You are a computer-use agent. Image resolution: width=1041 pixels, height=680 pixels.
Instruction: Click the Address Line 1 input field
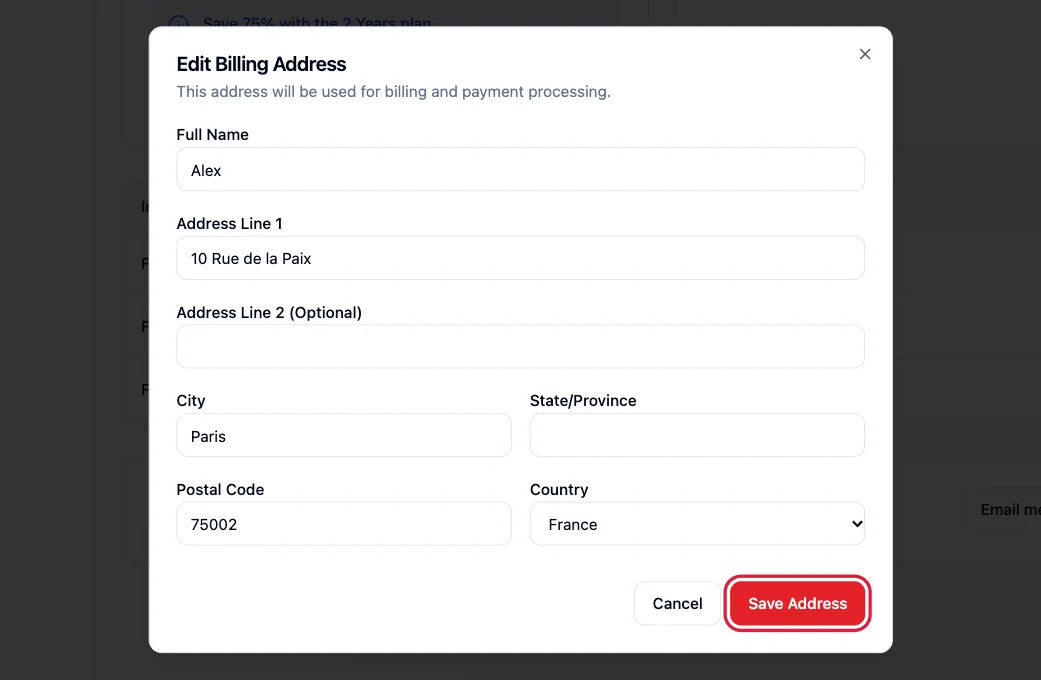tap(520, 258)
